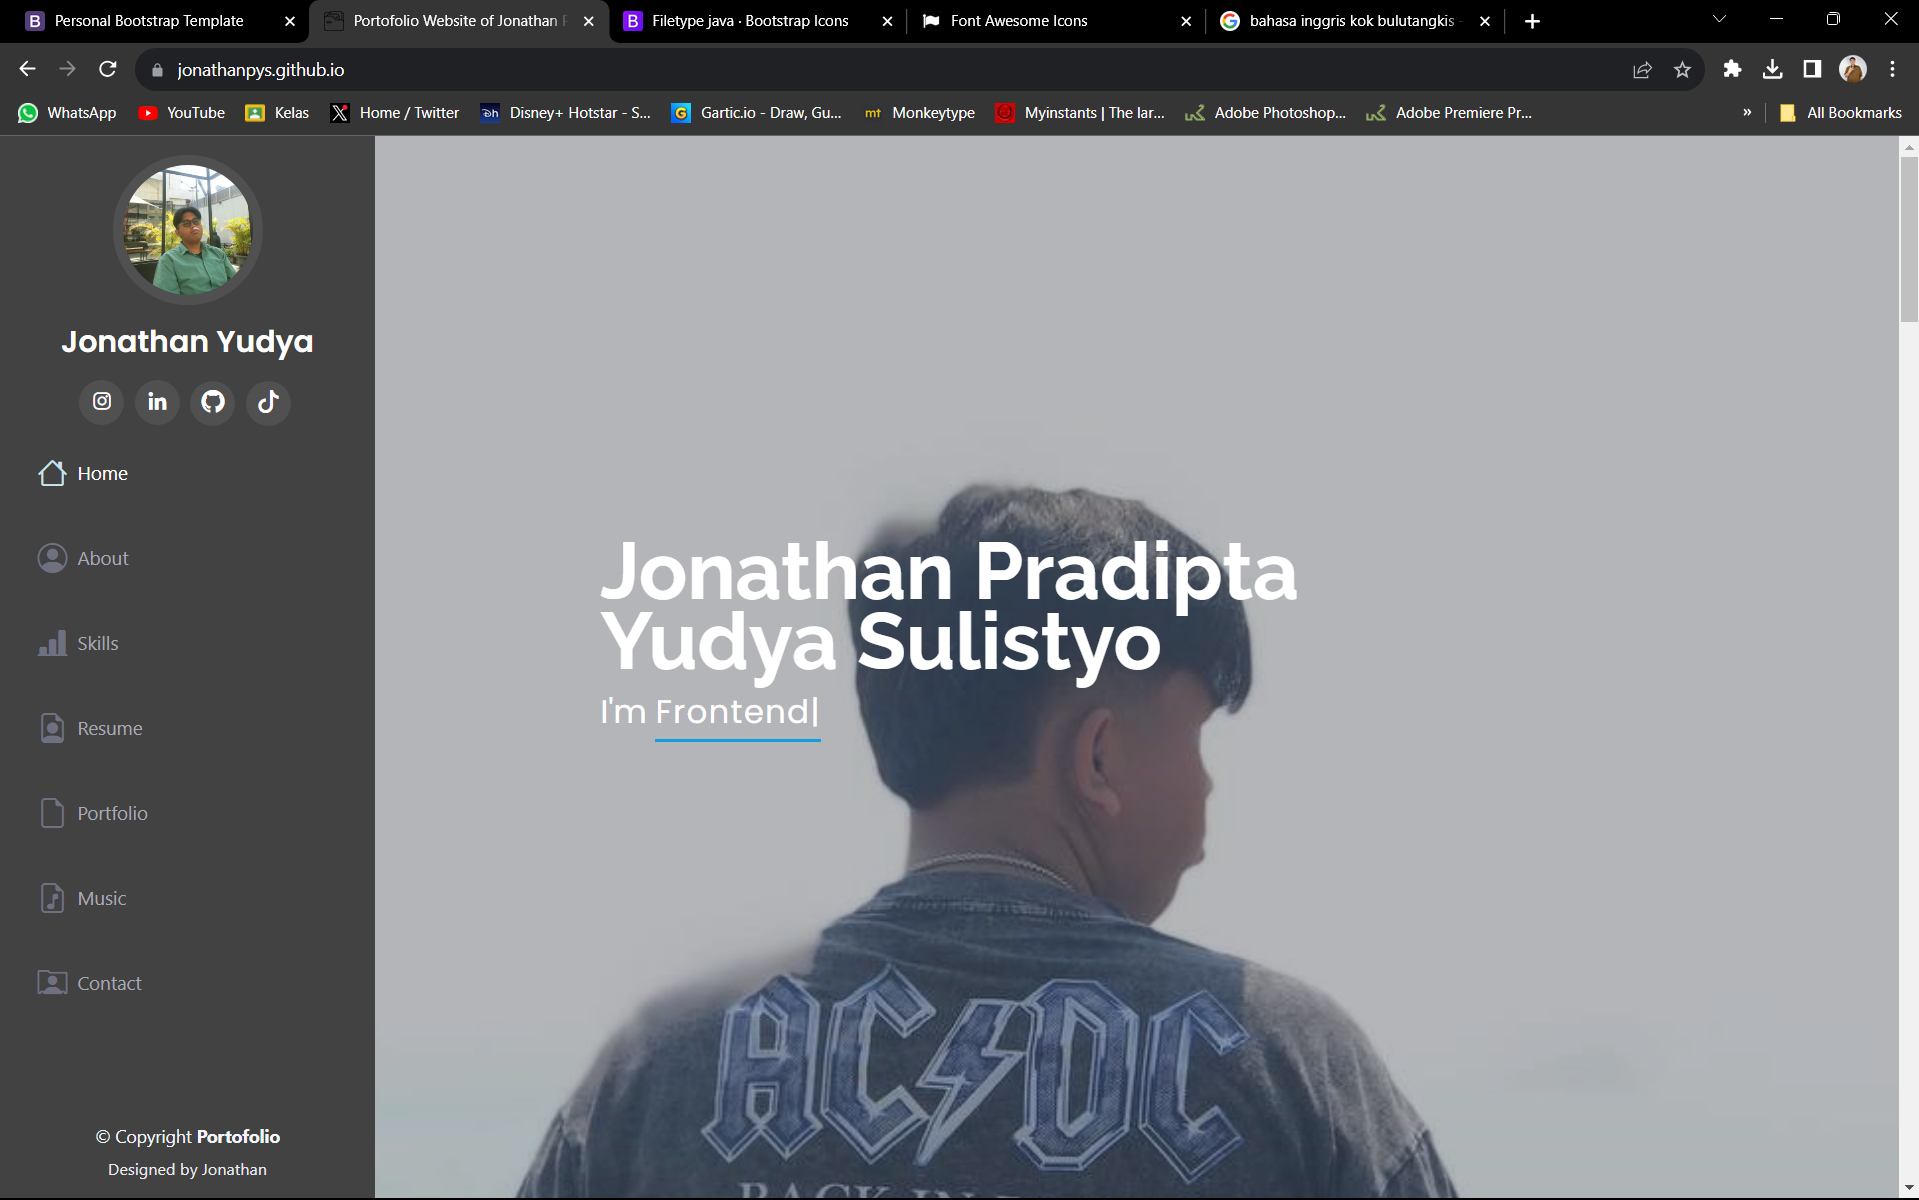Click the Skills bar chart icon
Image resolution: width=1919 pixels, height=1200 pixels.
52,643
